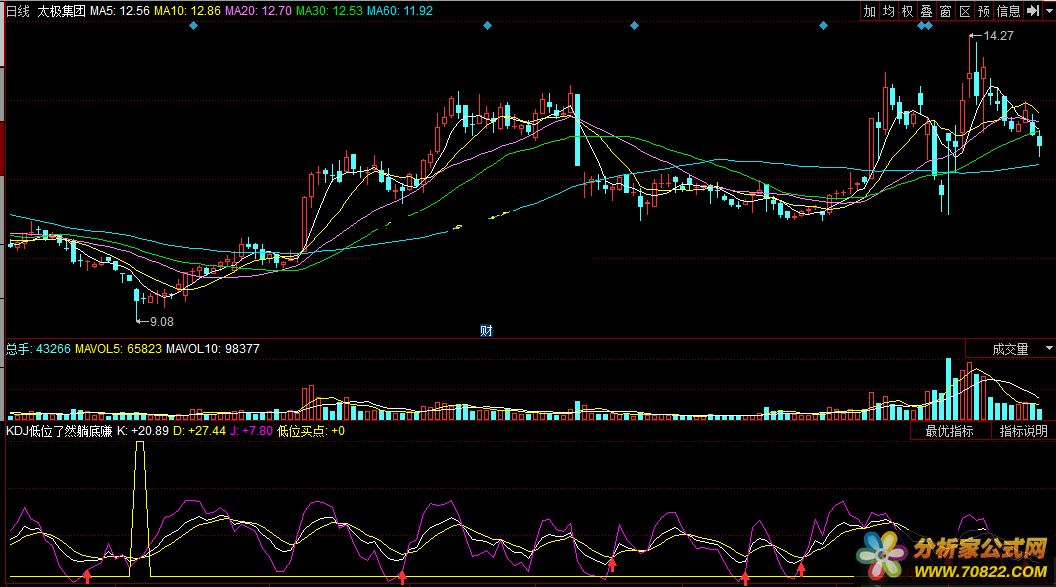Click the 预 toolbar button
The height and width of the screenshot is (587, 1056).
[984, 11]
